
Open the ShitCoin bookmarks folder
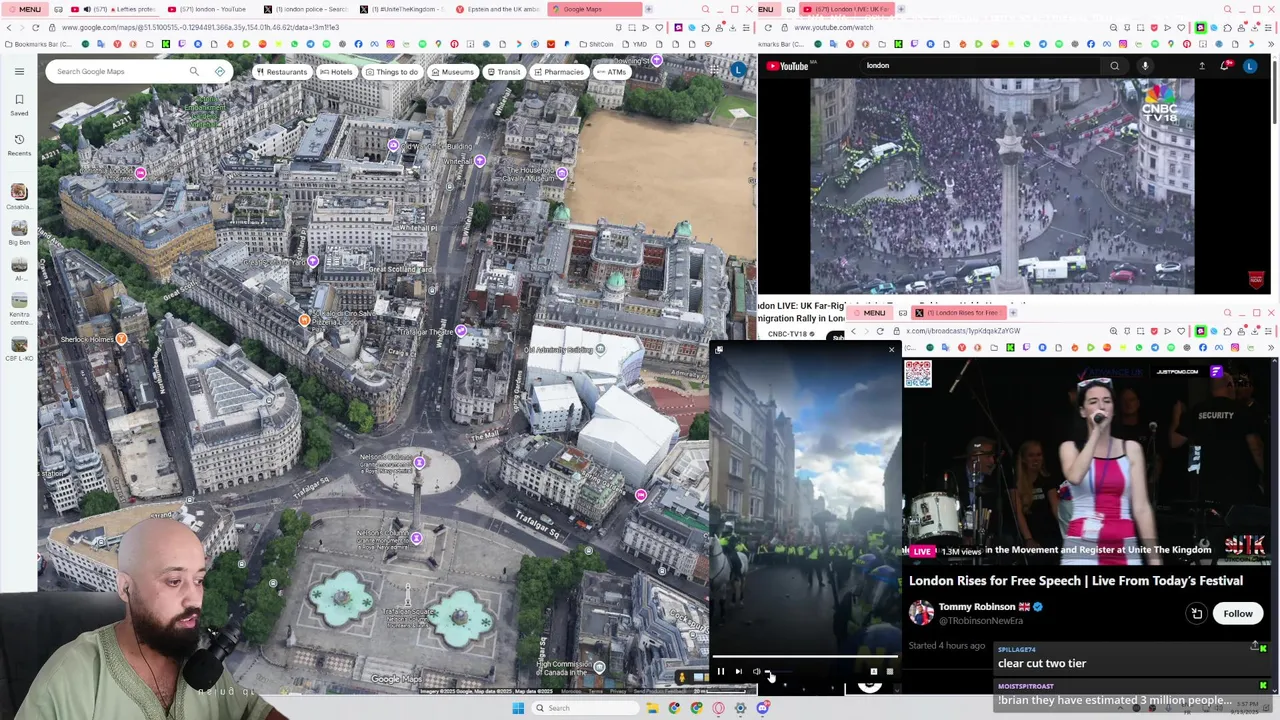click(598, 44)
